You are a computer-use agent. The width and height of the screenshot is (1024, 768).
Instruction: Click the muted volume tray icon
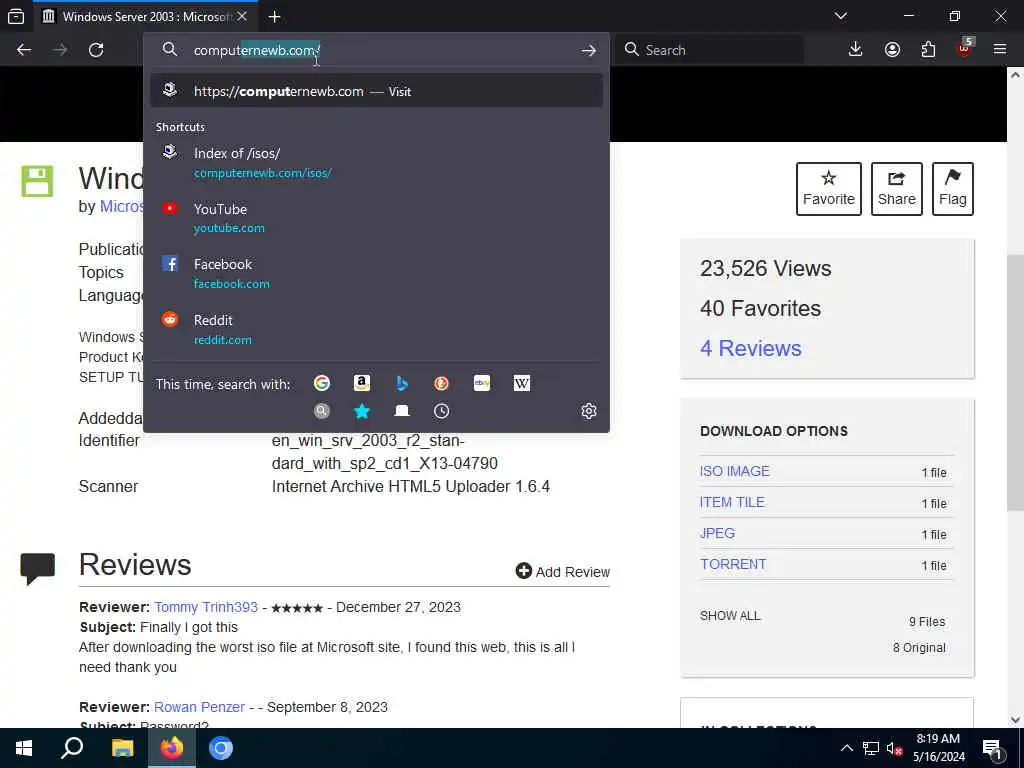point(895,748)
